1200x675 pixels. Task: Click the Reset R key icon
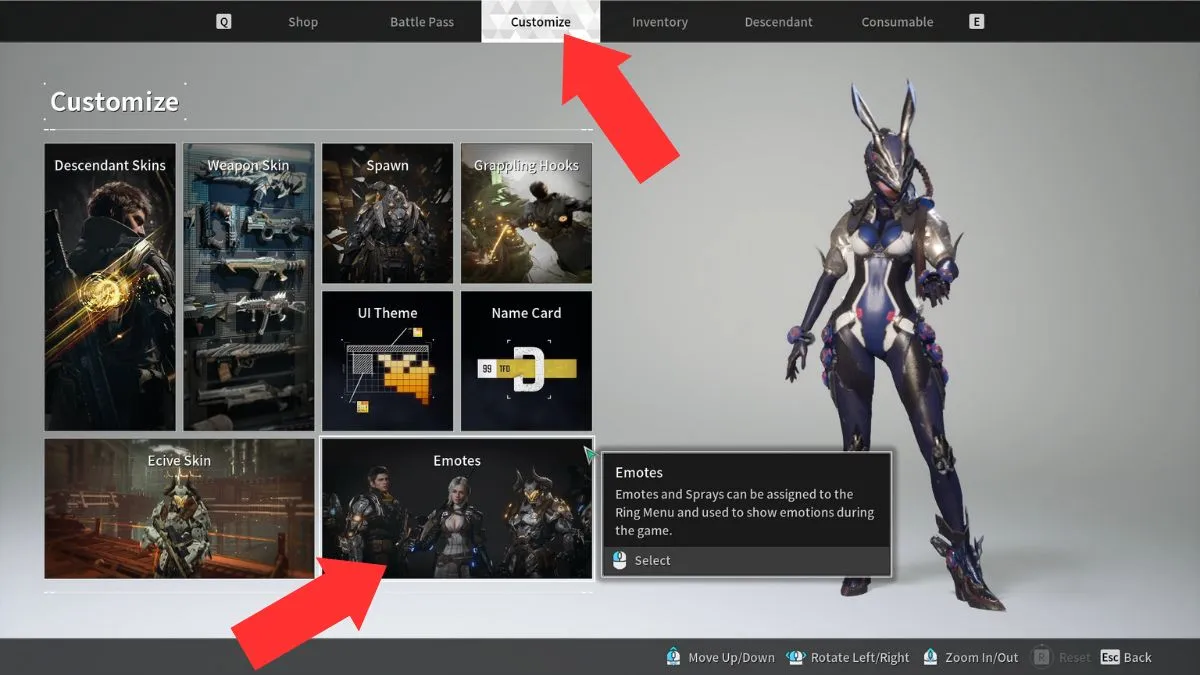pos(1041,657)
